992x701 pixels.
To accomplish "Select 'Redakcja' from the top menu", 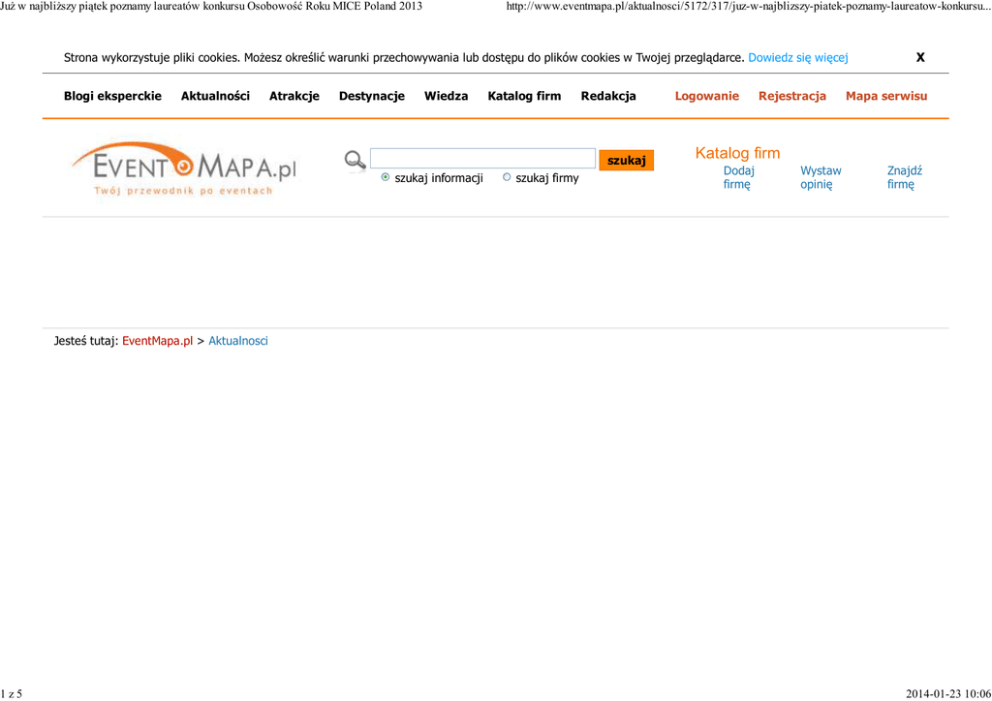I will tap(608, 97).
